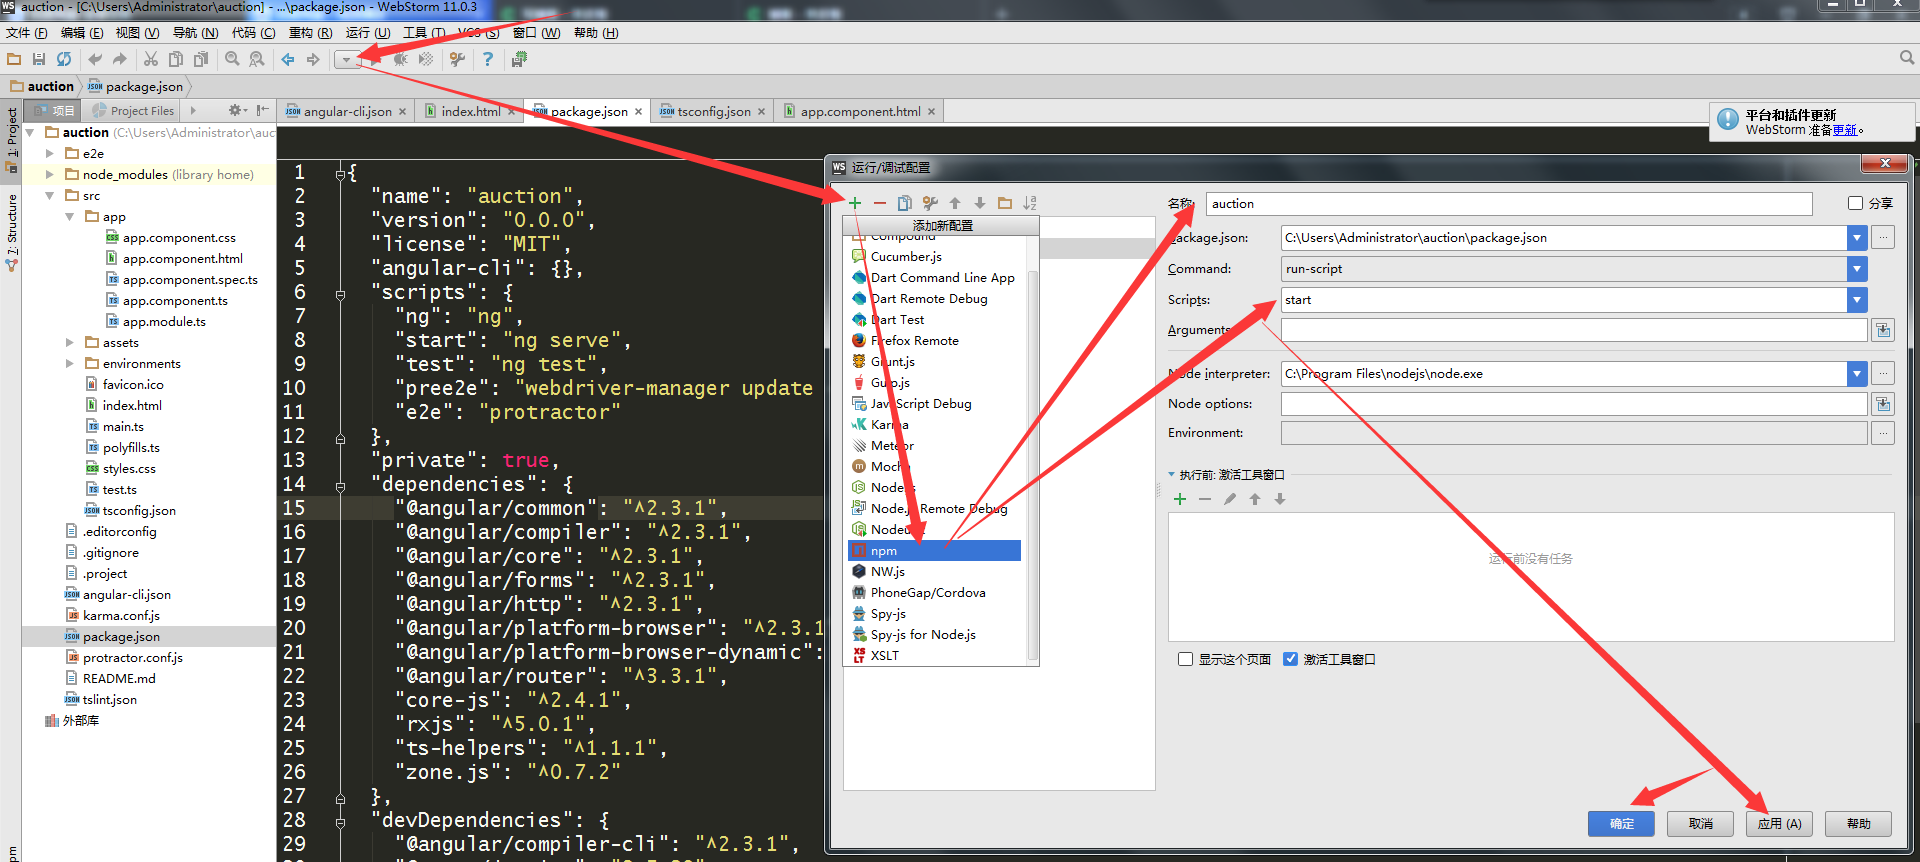Viewport: 1920px width, 862px height.
Task: Open the 编辑 (E) menu
Action: [82, 33]
